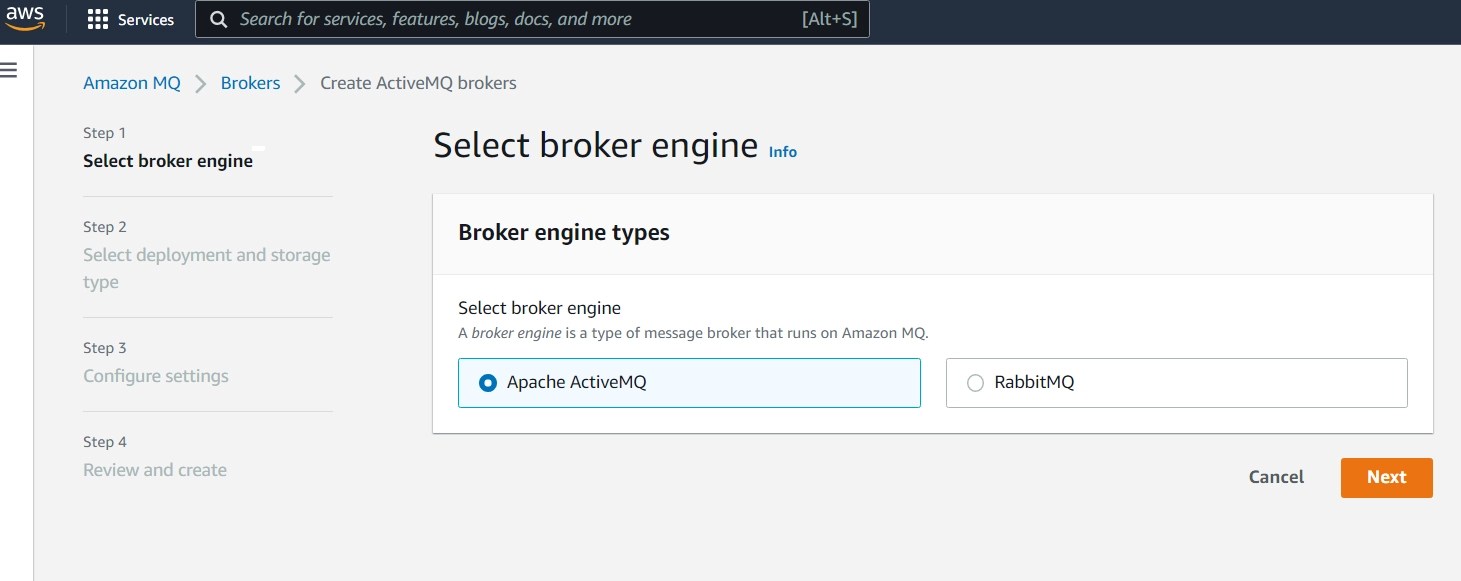1461x581 pixels.
Task: Click the Next button
Action: [1386, 477]
